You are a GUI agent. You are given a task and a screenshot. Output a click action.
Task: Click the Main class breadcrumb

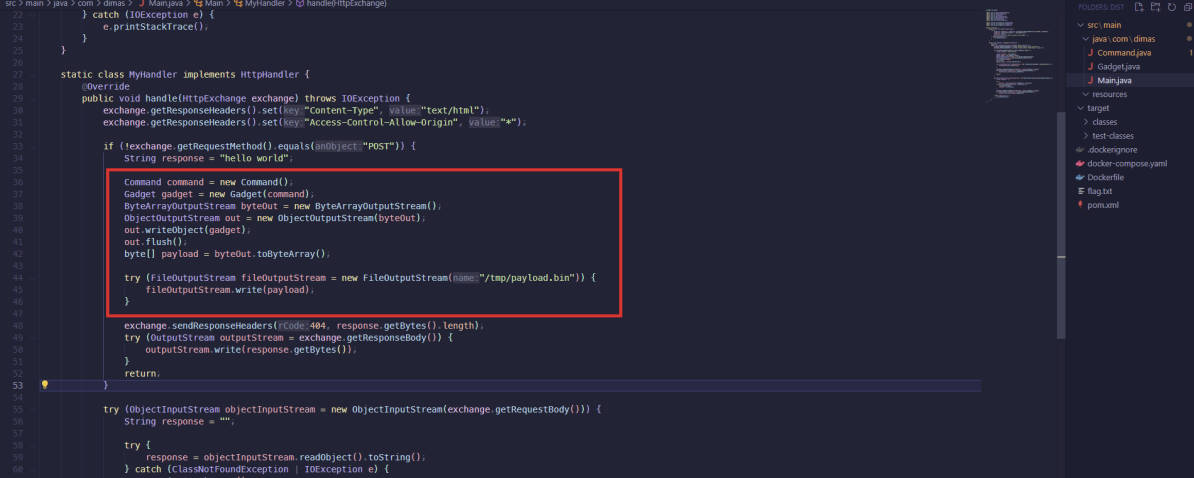tap(212, 4)
